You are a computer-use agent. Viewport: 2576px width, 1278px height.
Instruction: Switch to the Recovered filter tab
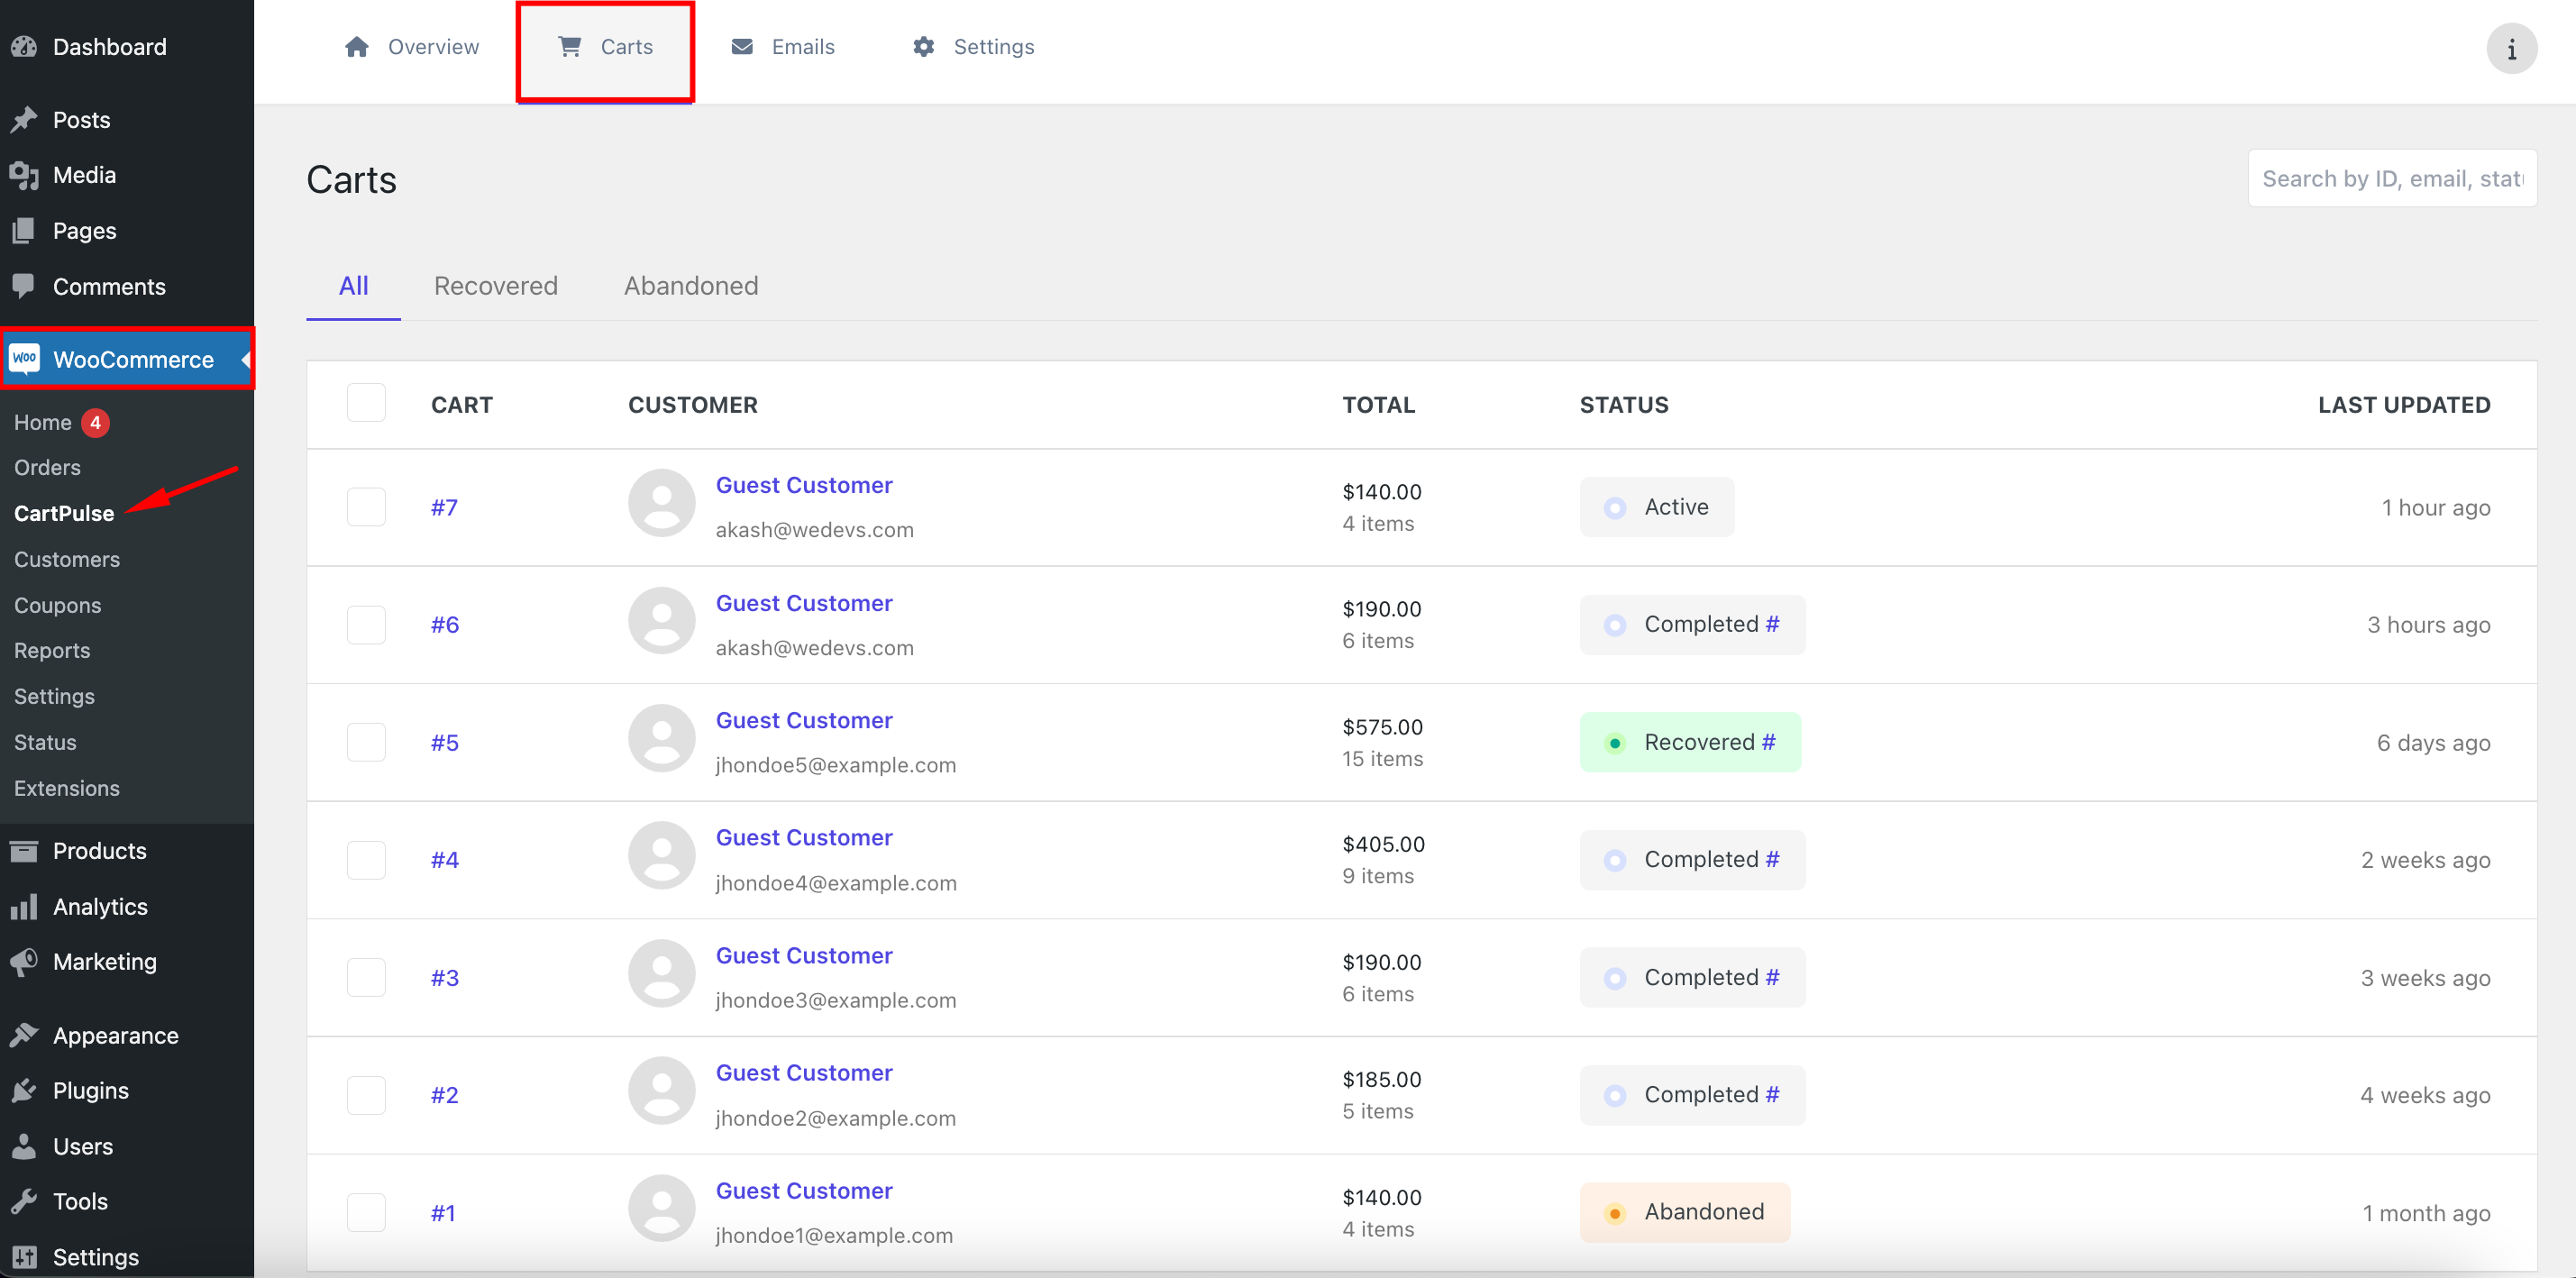(x=495, y=286)
